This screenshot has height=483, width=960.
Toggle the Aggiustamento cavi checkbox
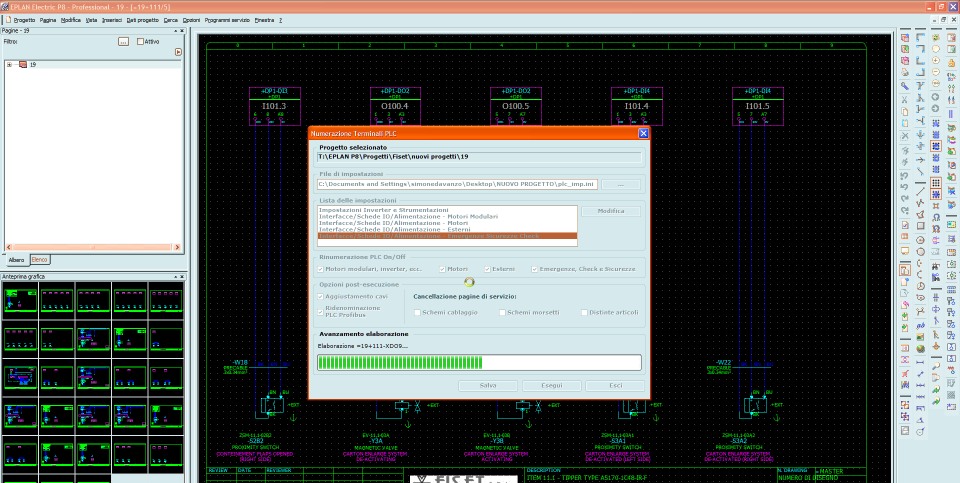[x=319, y=298]
